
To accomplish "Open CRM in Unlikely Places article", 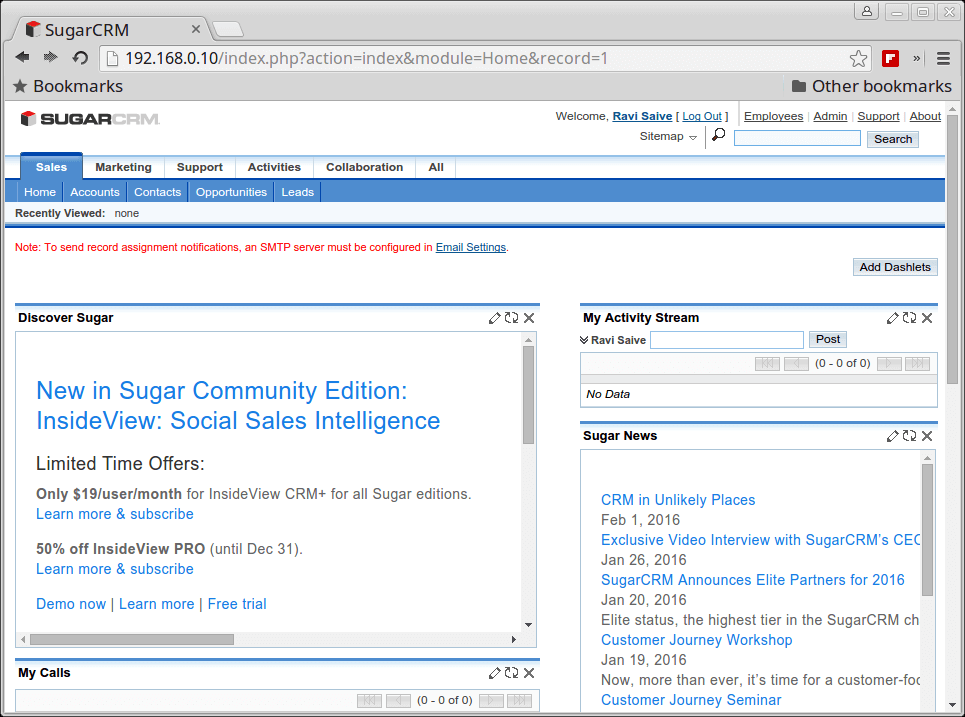I will 678,500.
